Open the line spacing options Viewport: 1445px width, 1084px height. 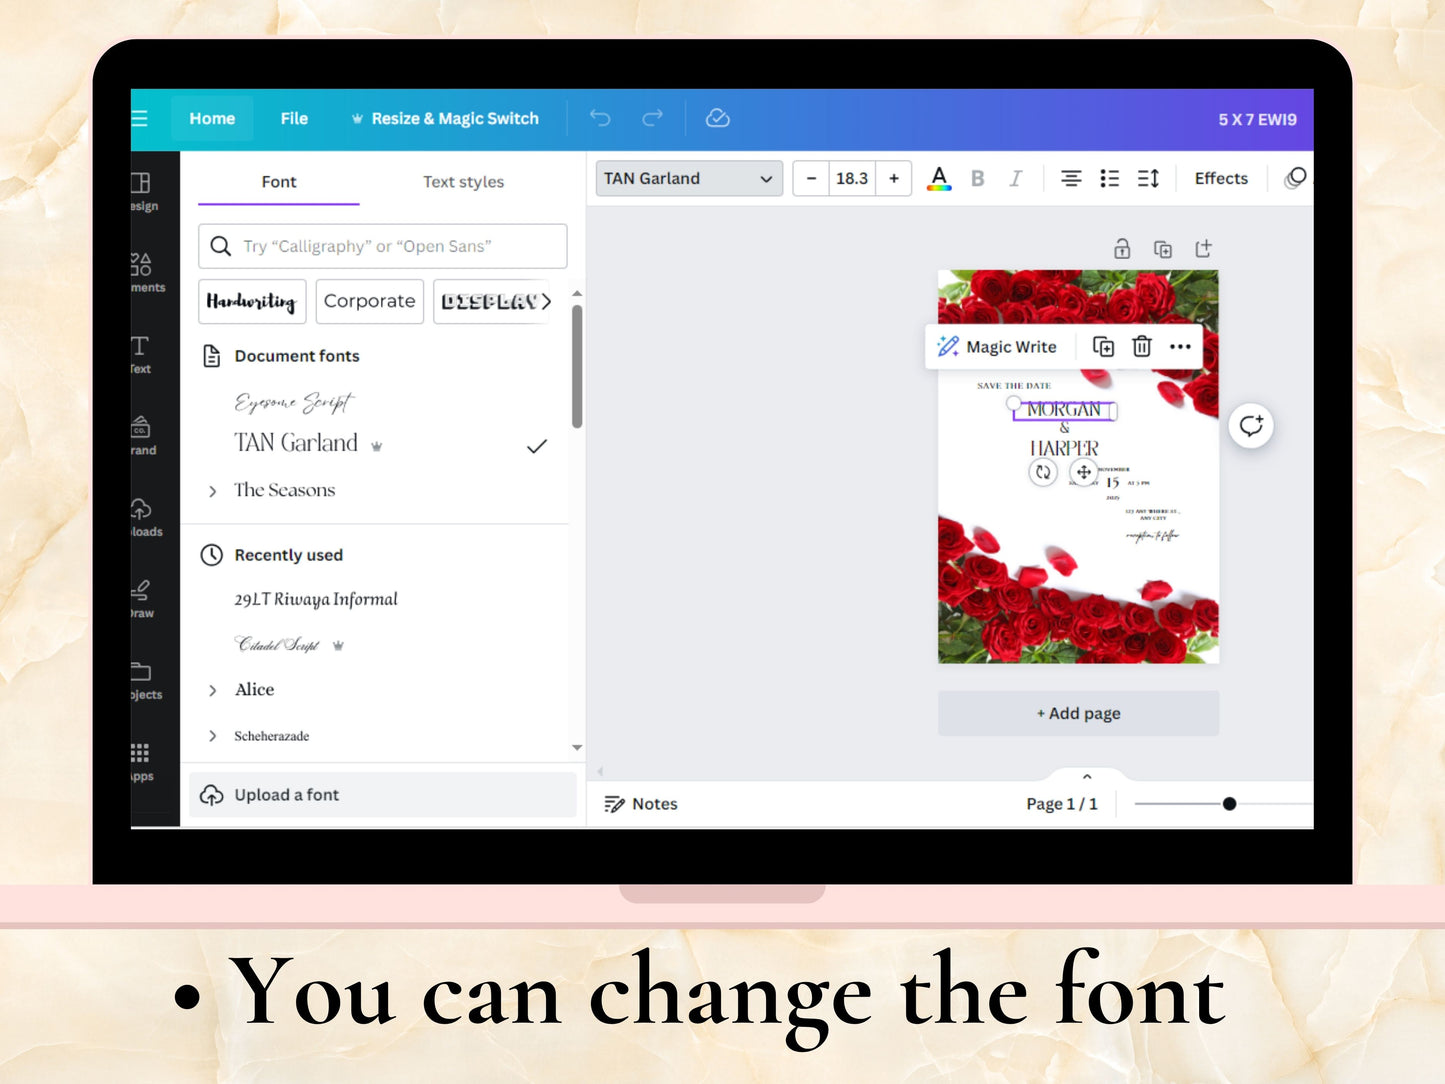(1148, 178)
